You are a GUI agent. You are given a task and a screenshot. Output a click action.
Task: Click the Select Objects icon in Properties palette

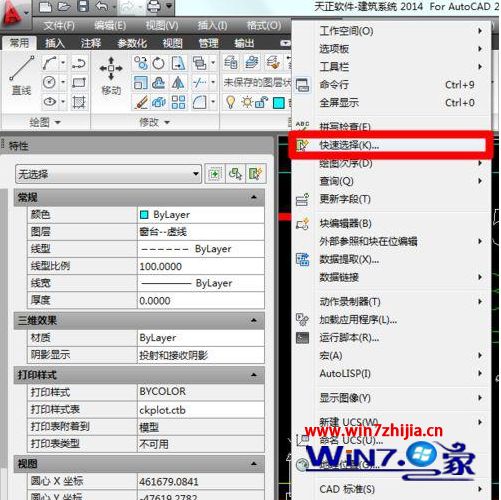point(235,174)
